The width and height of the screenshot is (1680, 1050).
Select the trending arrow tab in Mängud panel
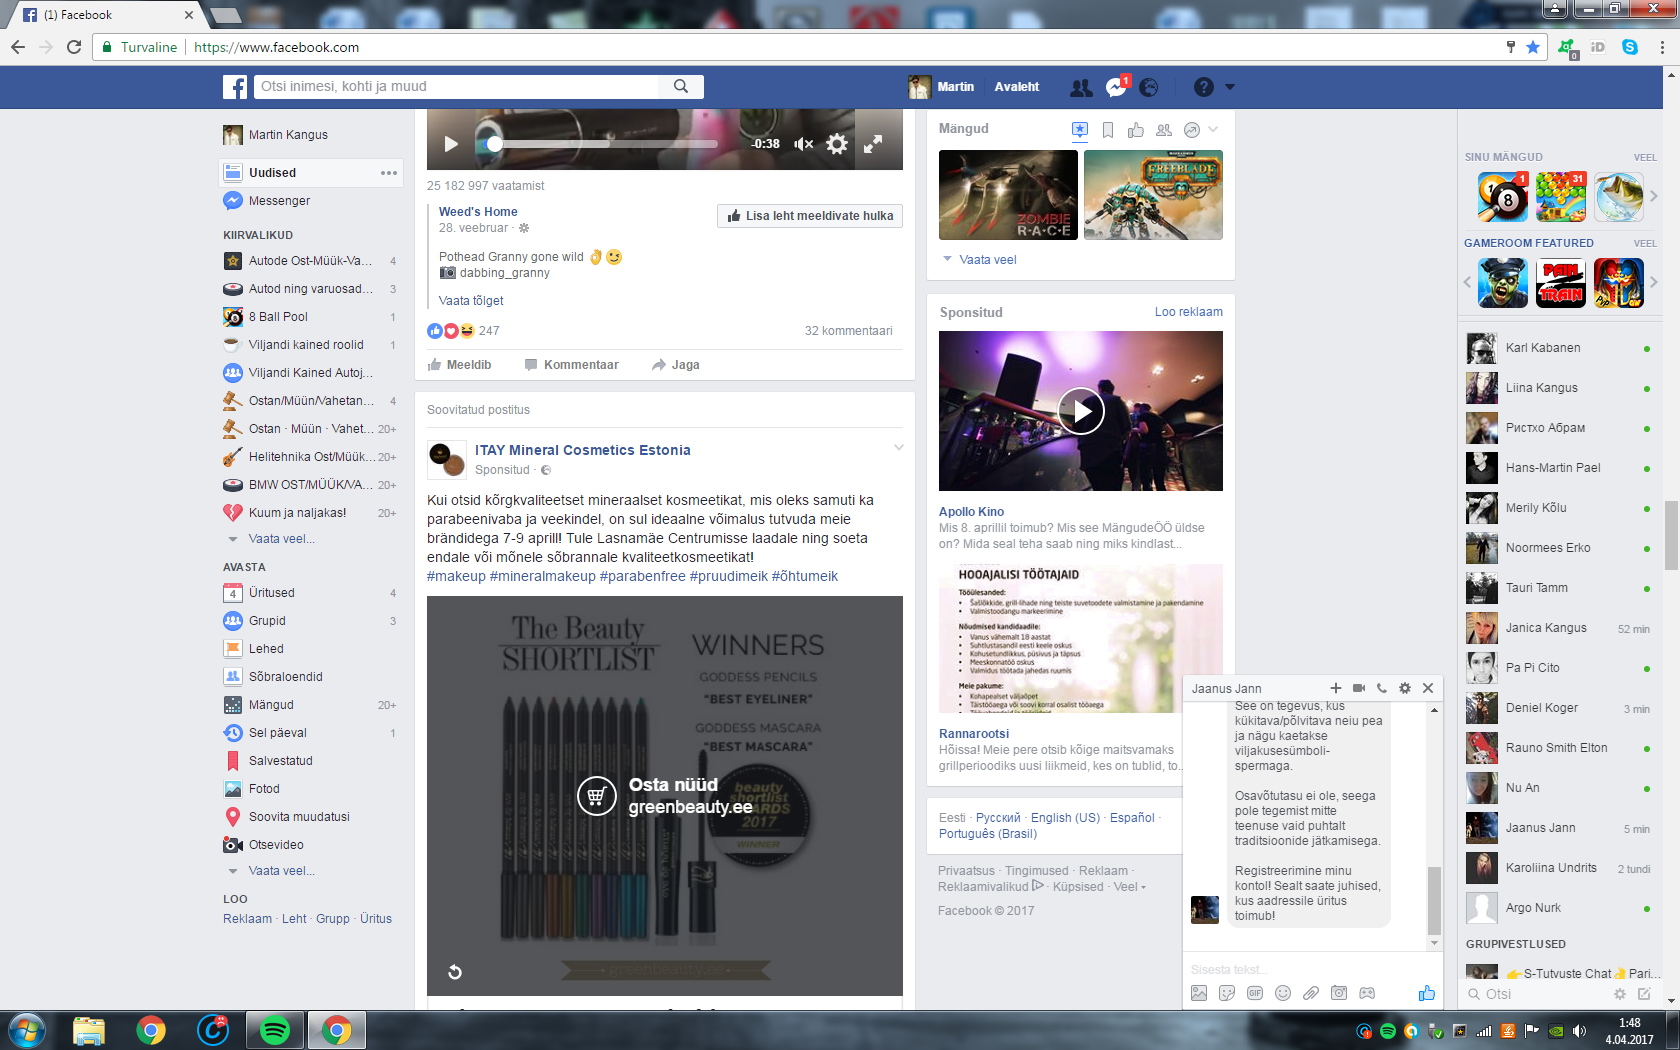tap(1191, 130)
